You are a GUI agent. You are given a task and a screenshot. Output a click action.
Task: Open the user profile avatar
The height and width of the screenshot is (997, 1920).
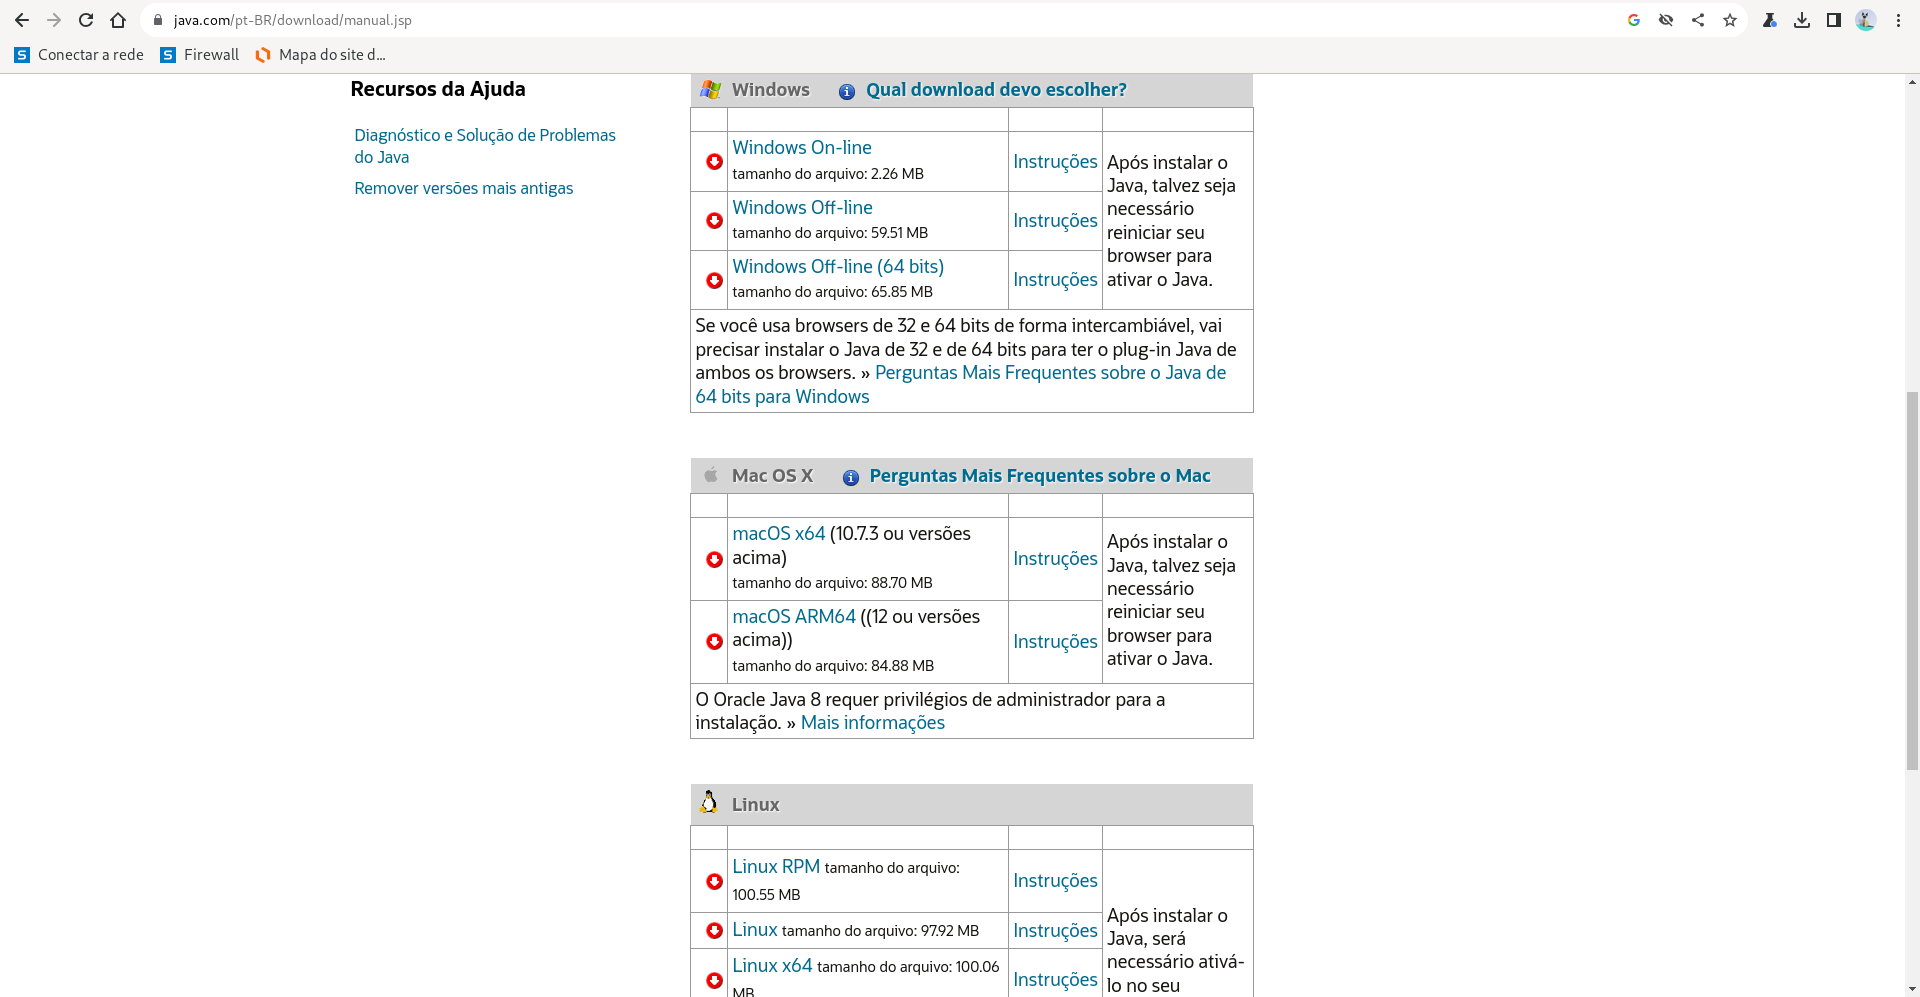[1866, 20]
